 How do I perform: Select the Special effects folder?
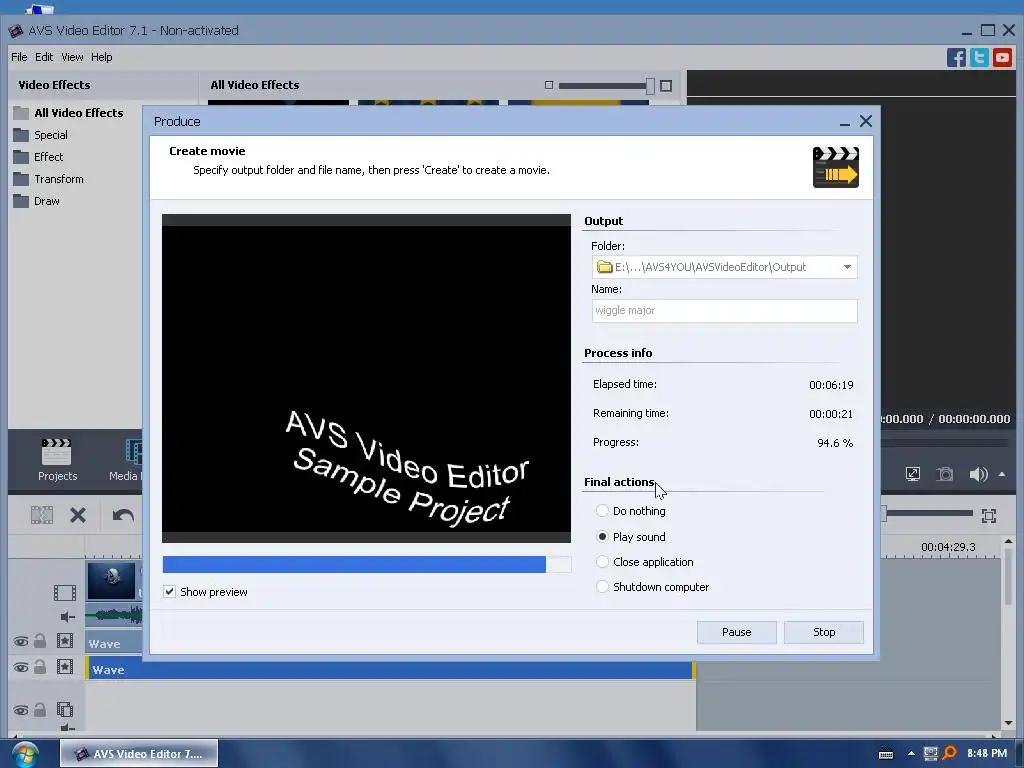tap(40, 135)
